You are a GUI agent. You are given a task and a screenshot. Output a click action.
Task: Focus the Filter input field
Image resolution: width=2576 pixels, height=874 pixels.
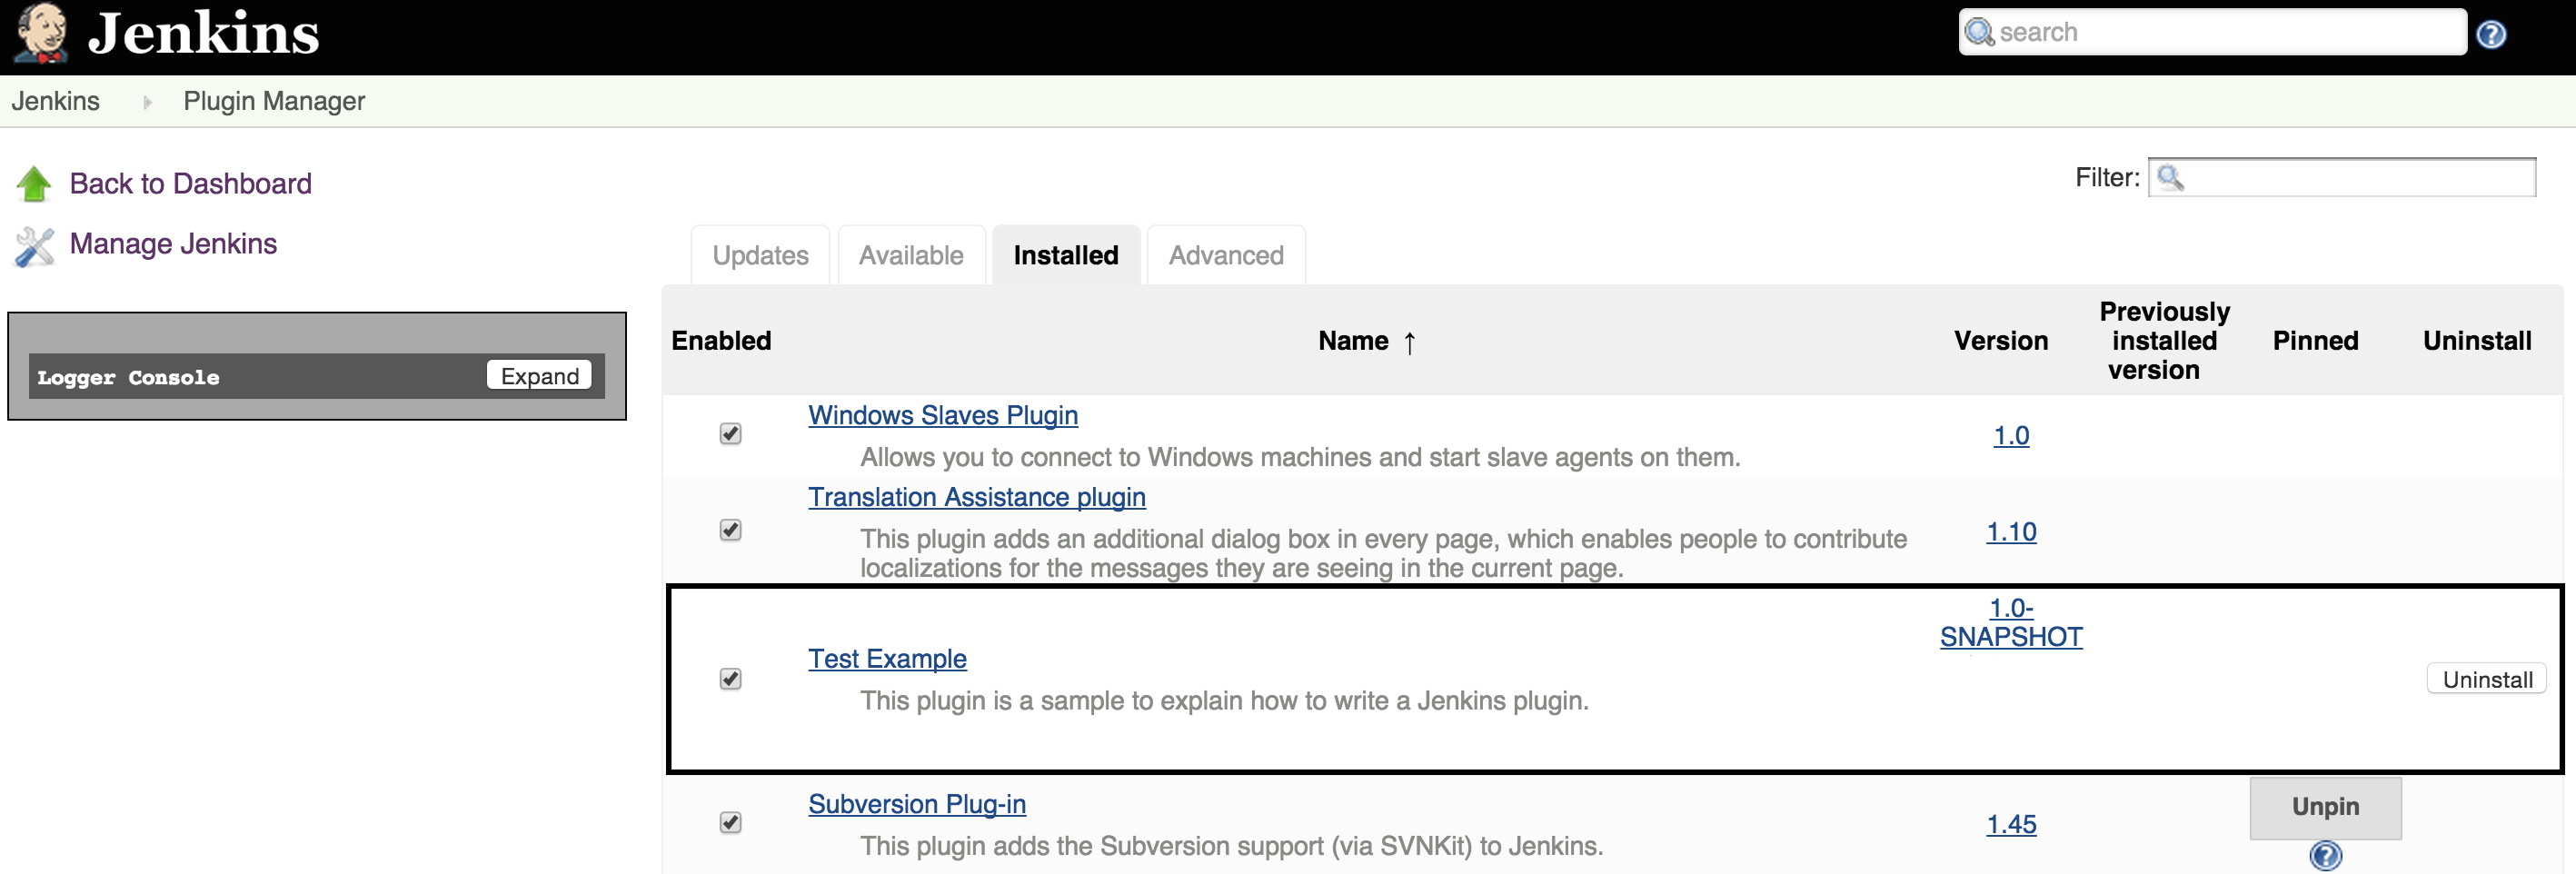coord(2342,178)
